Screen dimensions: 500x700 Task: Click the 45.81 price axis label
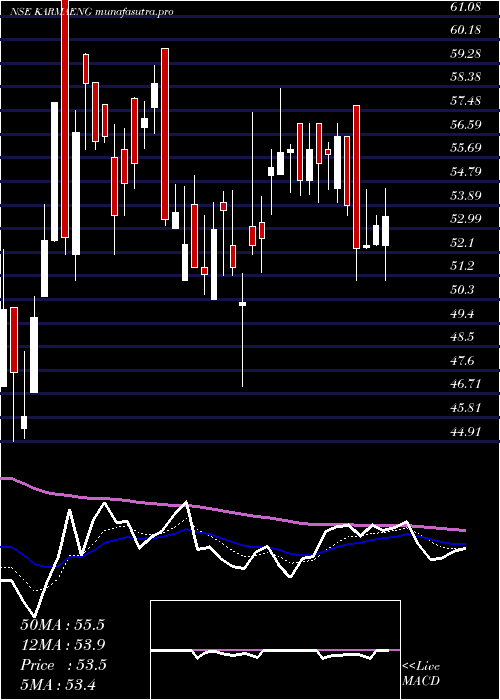tap(464, 408)
